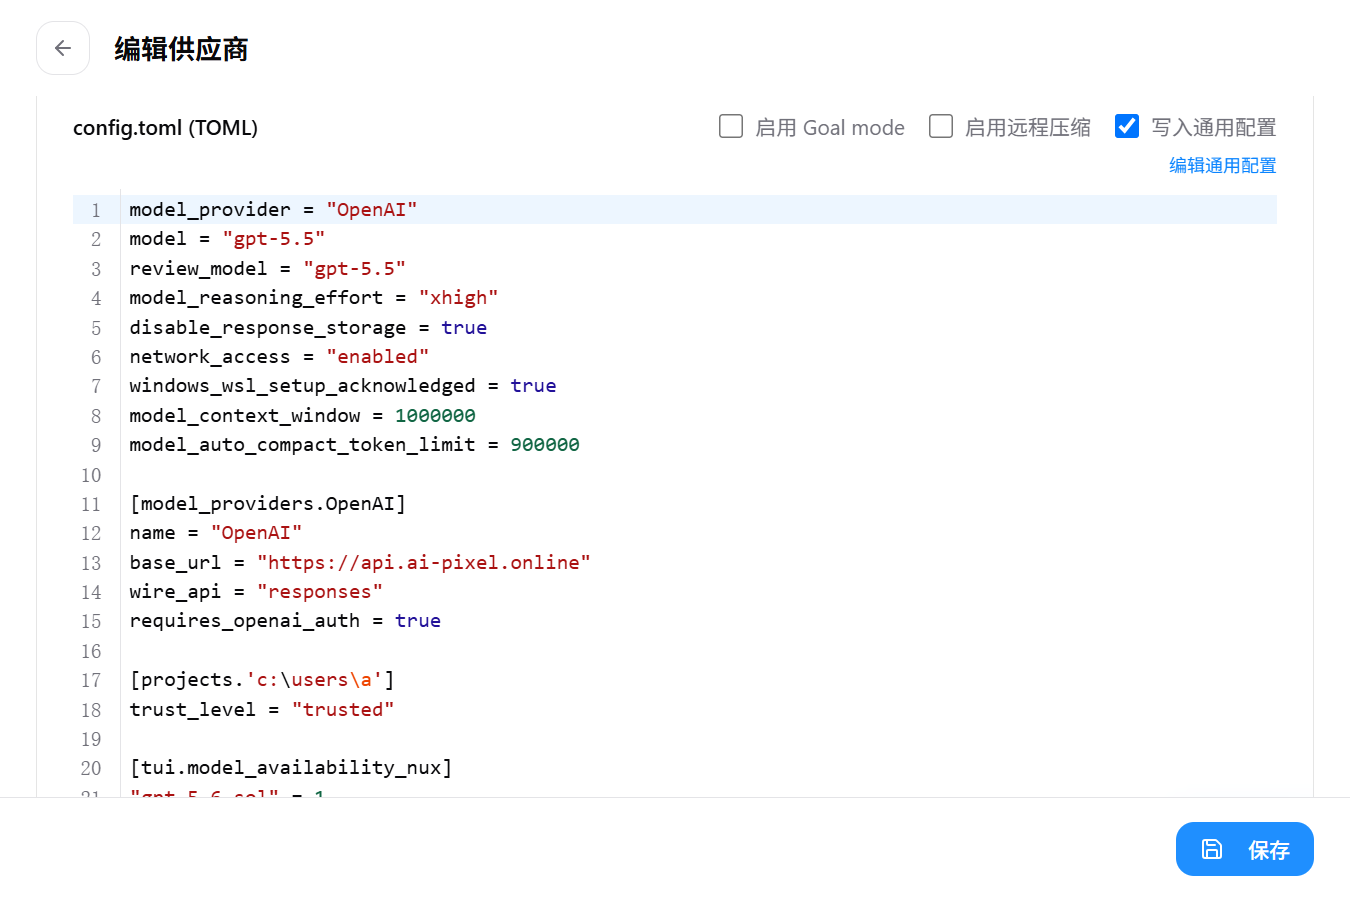The image size is (1350, 900).
Task: Click line number 10 in gutter
Action: (x=91, y=475)
